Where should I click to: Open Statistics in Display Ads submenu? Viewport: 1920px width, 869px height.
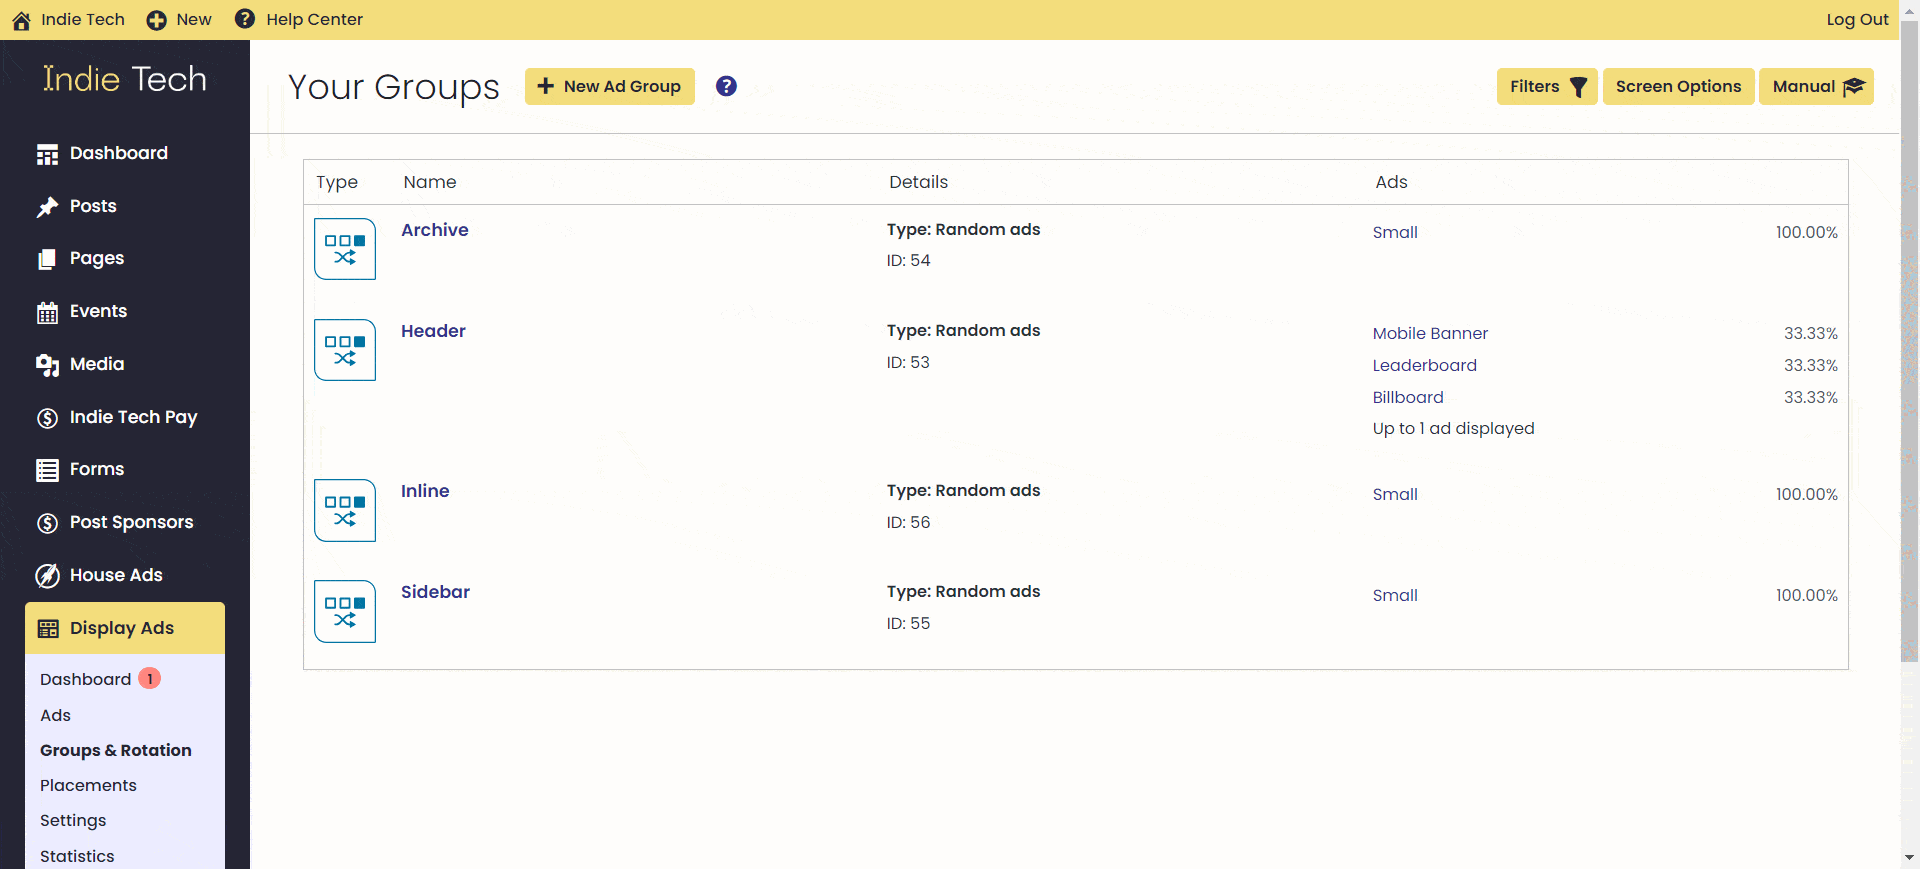tap(77, 856)
